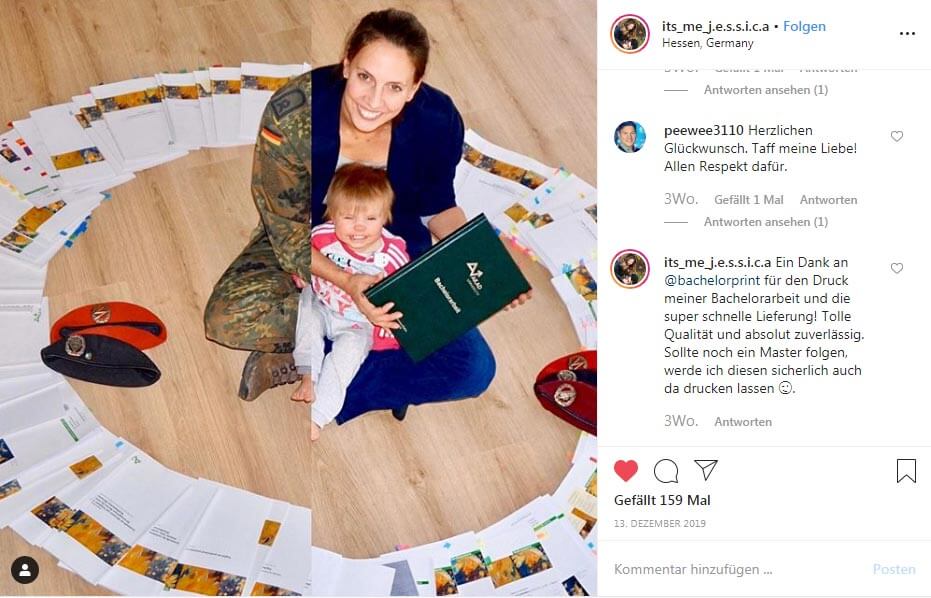
Task: Reply to peewee3110 via Antworten
Action: point(828,200)
